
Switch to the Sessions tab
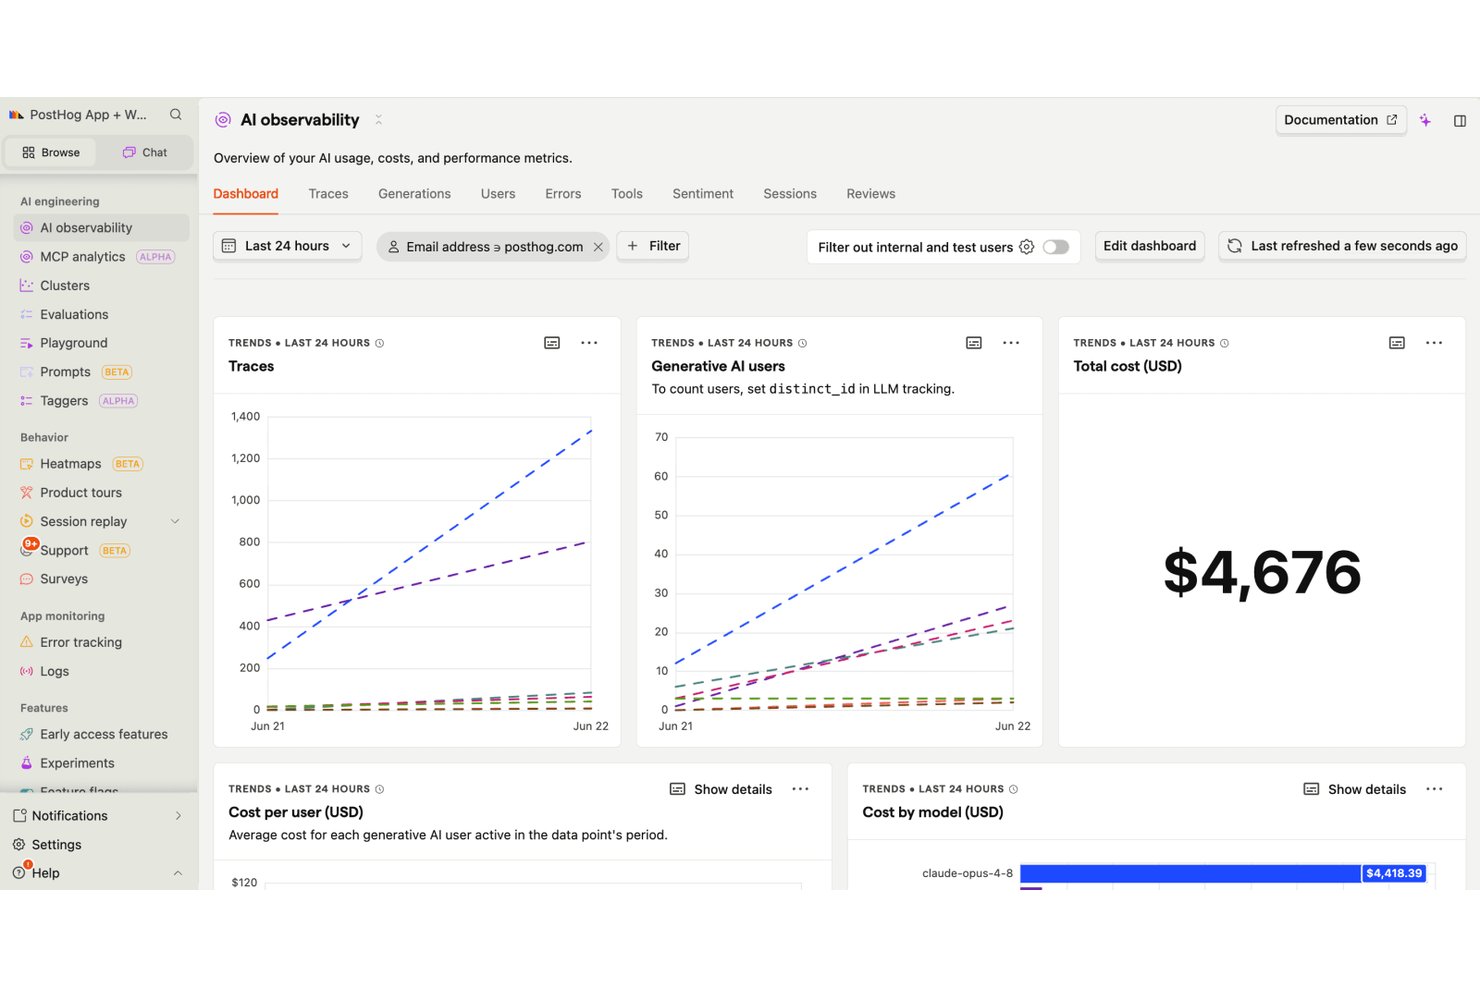pyautogui.click(x=790, y=194)
